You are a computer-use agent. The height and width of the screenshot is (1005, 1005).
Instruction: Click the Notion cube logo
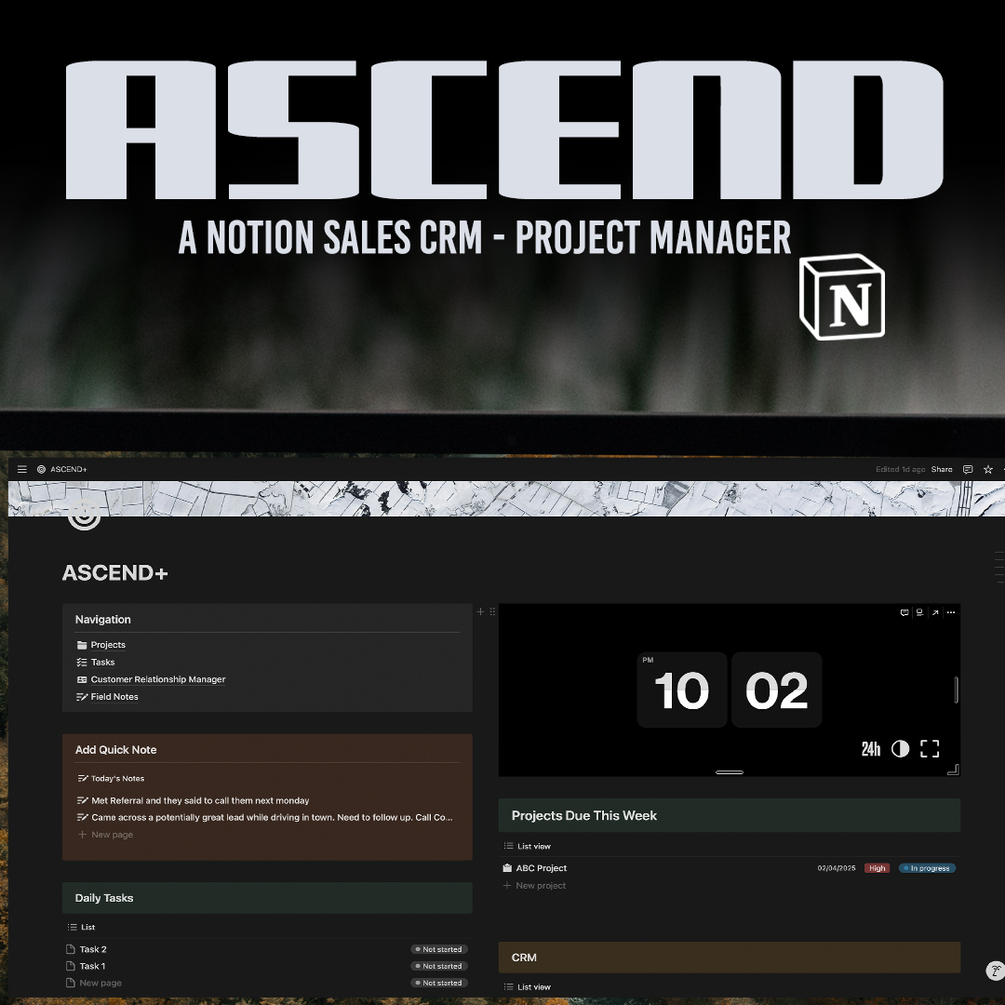pyautogui.click(x=842, y=297)
